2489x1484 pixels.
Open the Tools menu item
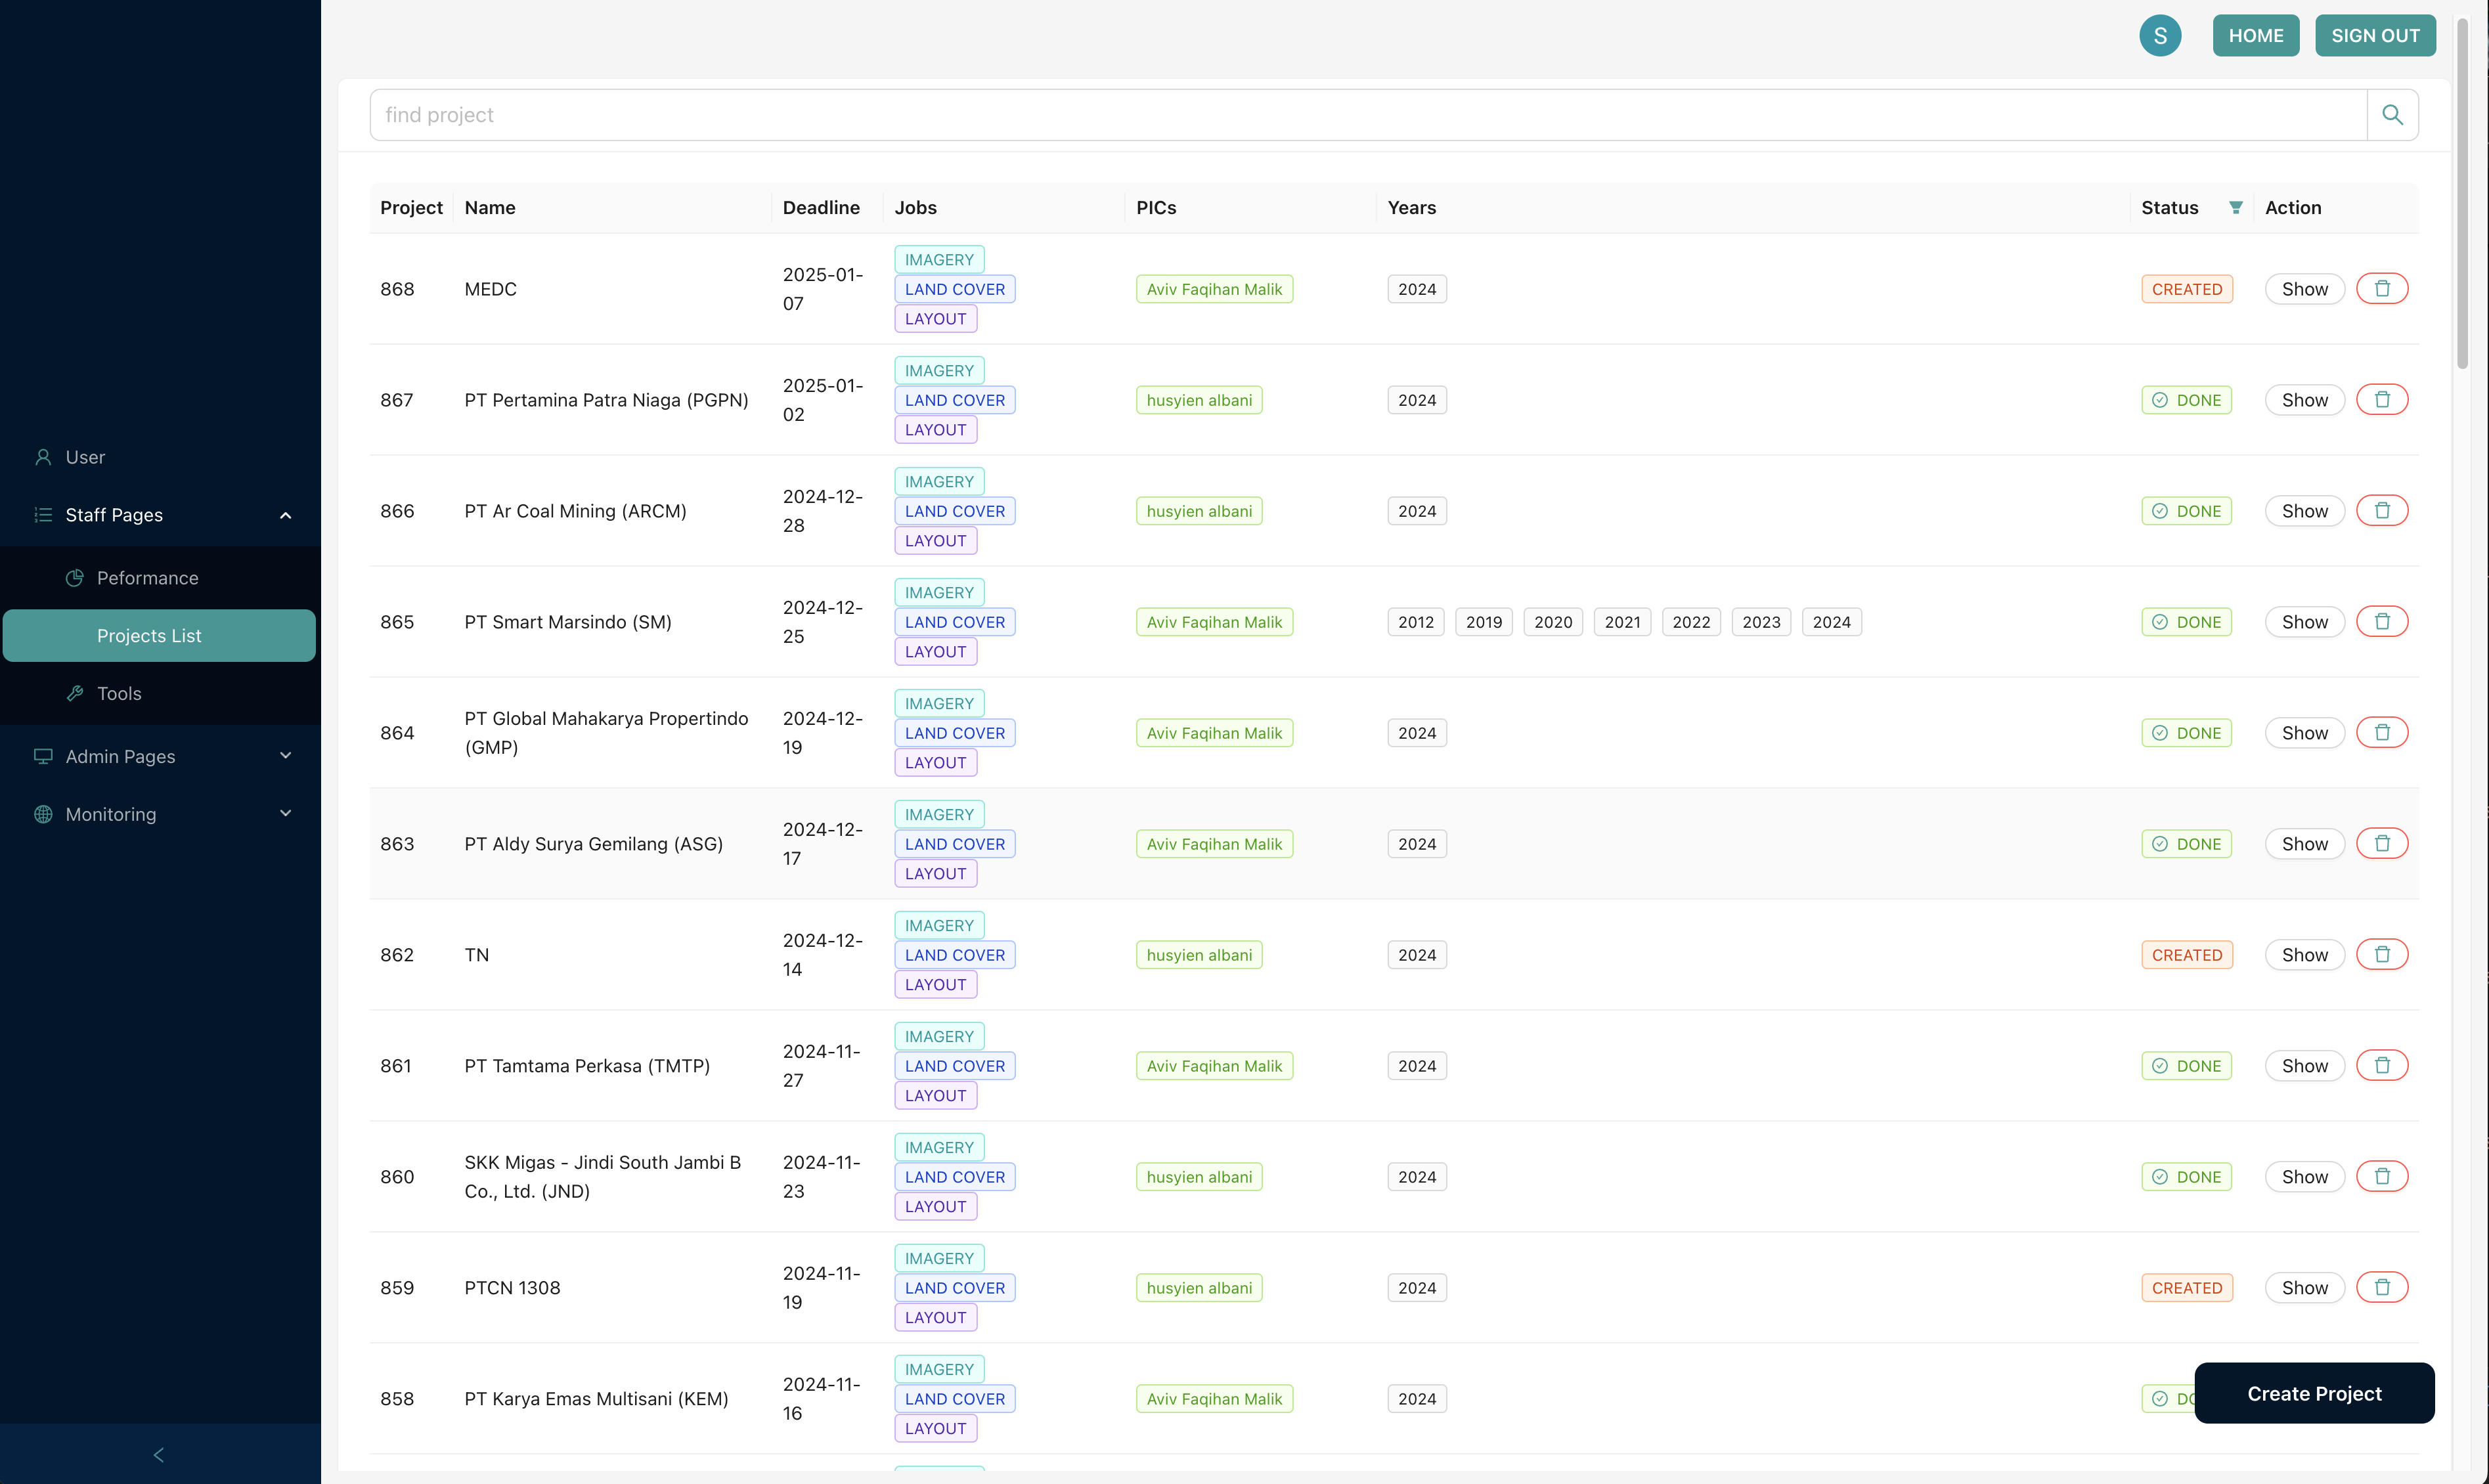(x=119, y=694)
